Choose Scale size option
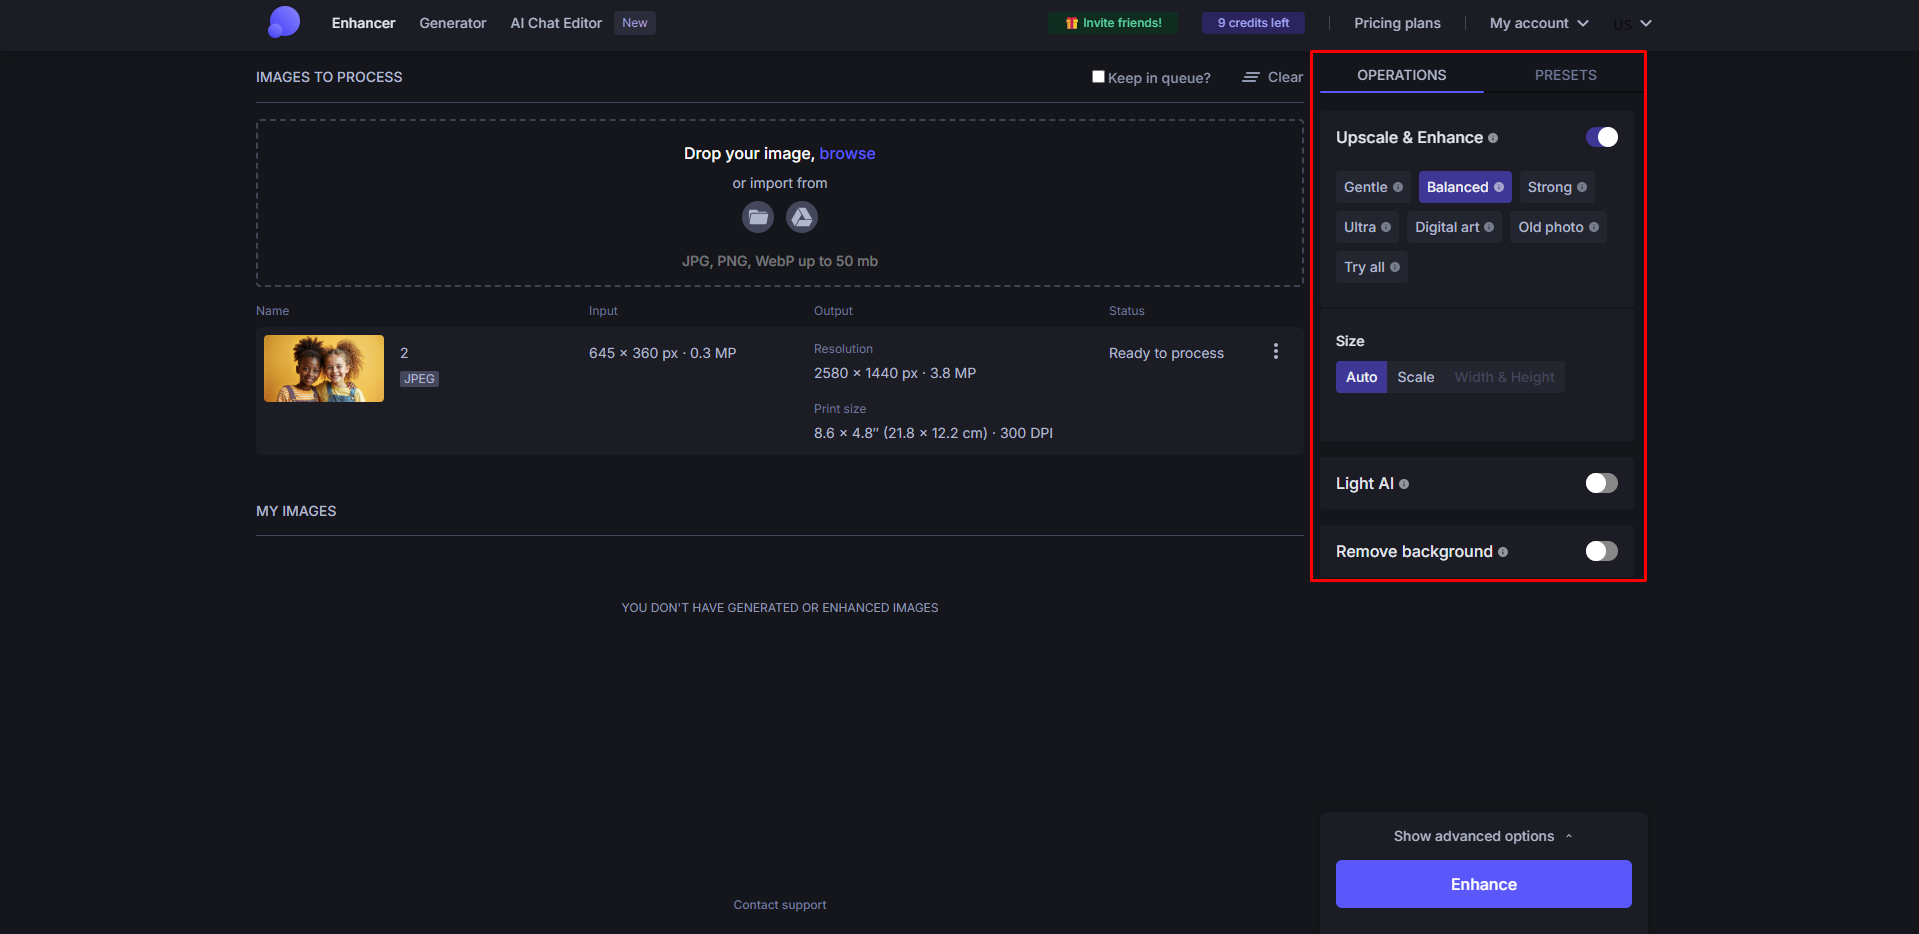This screenshot has height=934, width=1919. [1416, 377]
